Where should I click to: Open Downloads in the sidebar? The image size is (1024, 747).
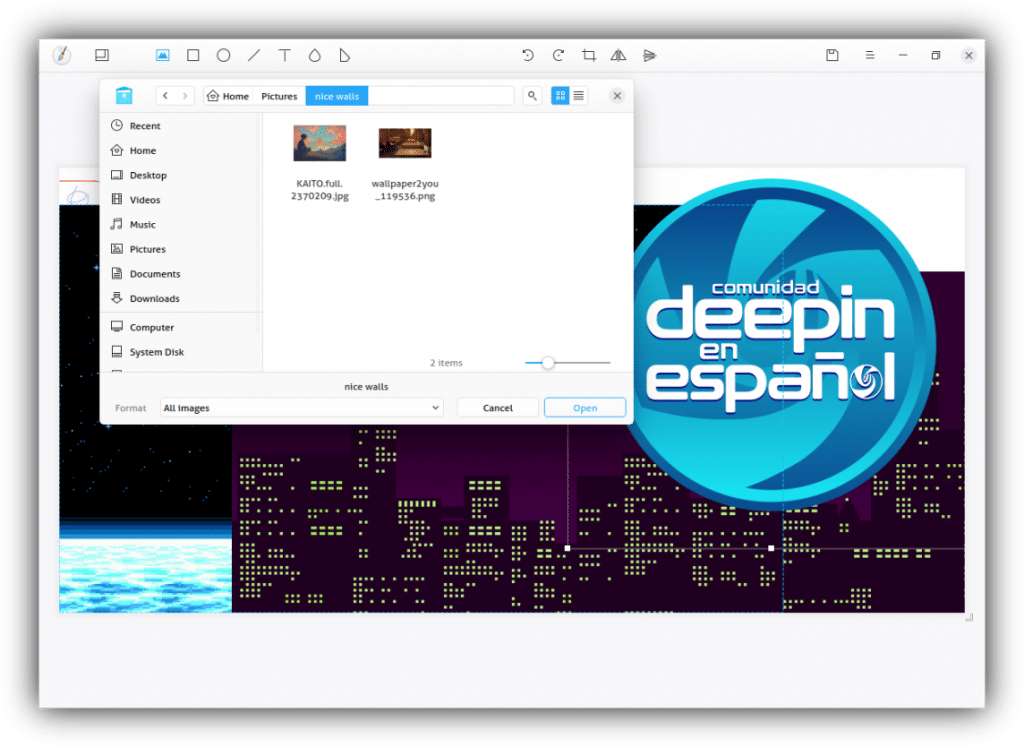click(x=182, y=299)
